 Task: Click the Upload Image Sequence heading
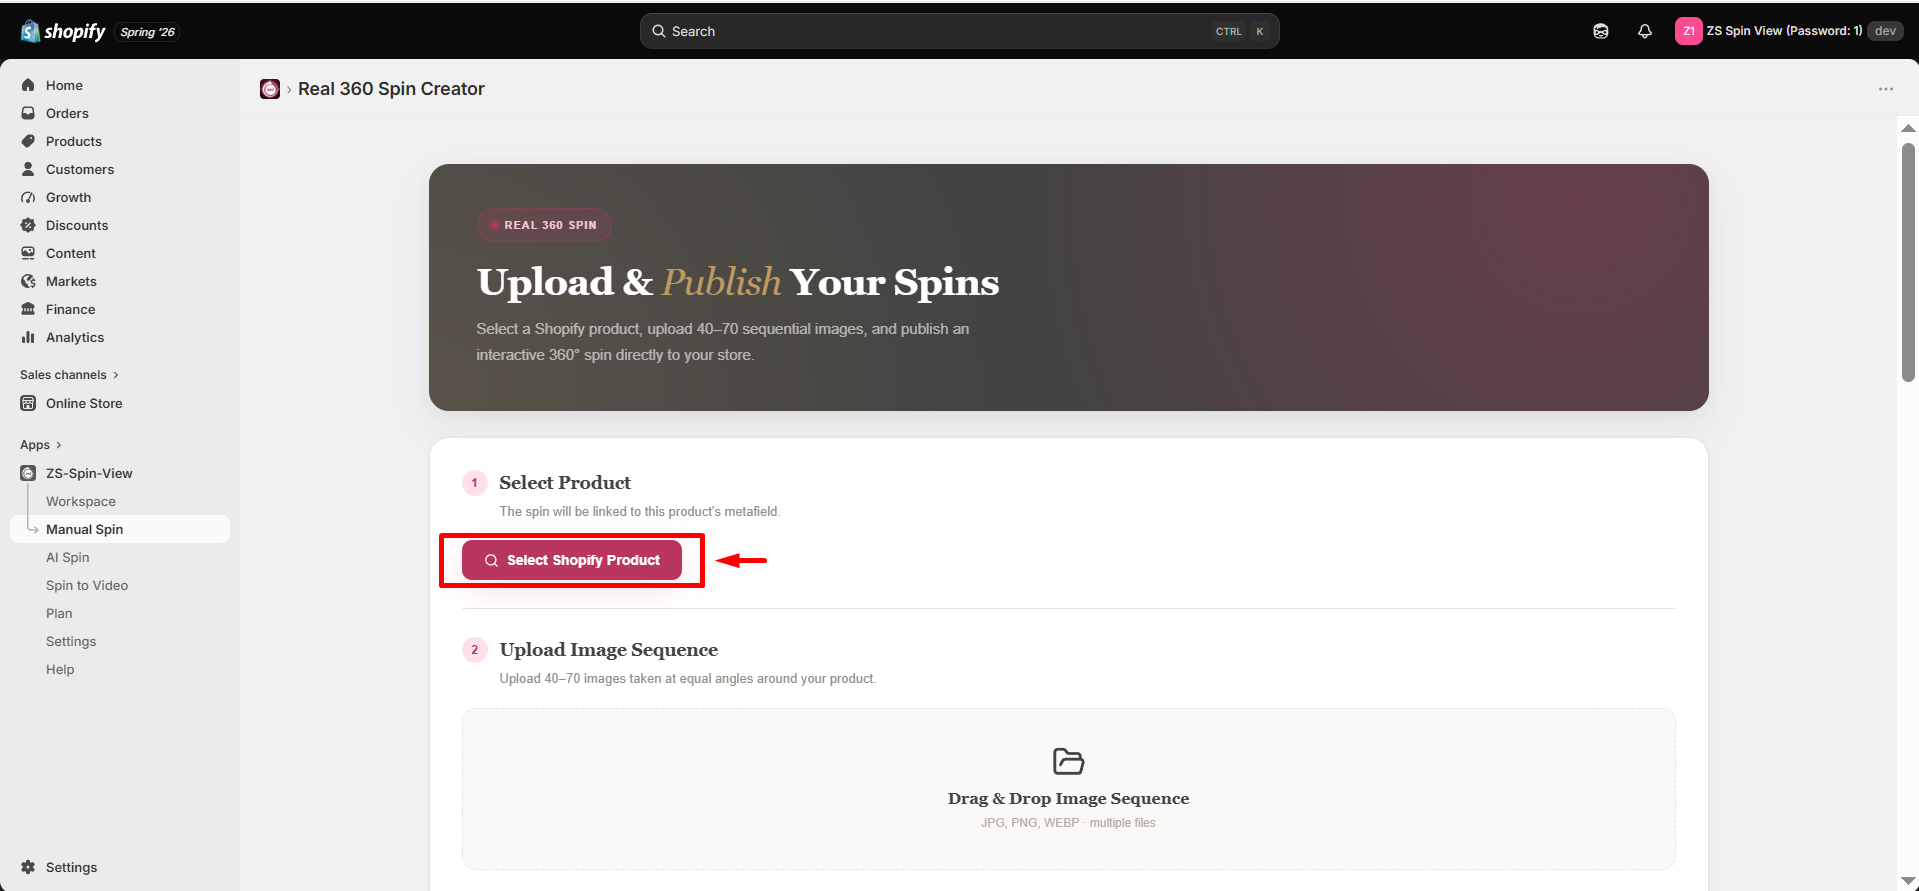click(x=609, y=650)
